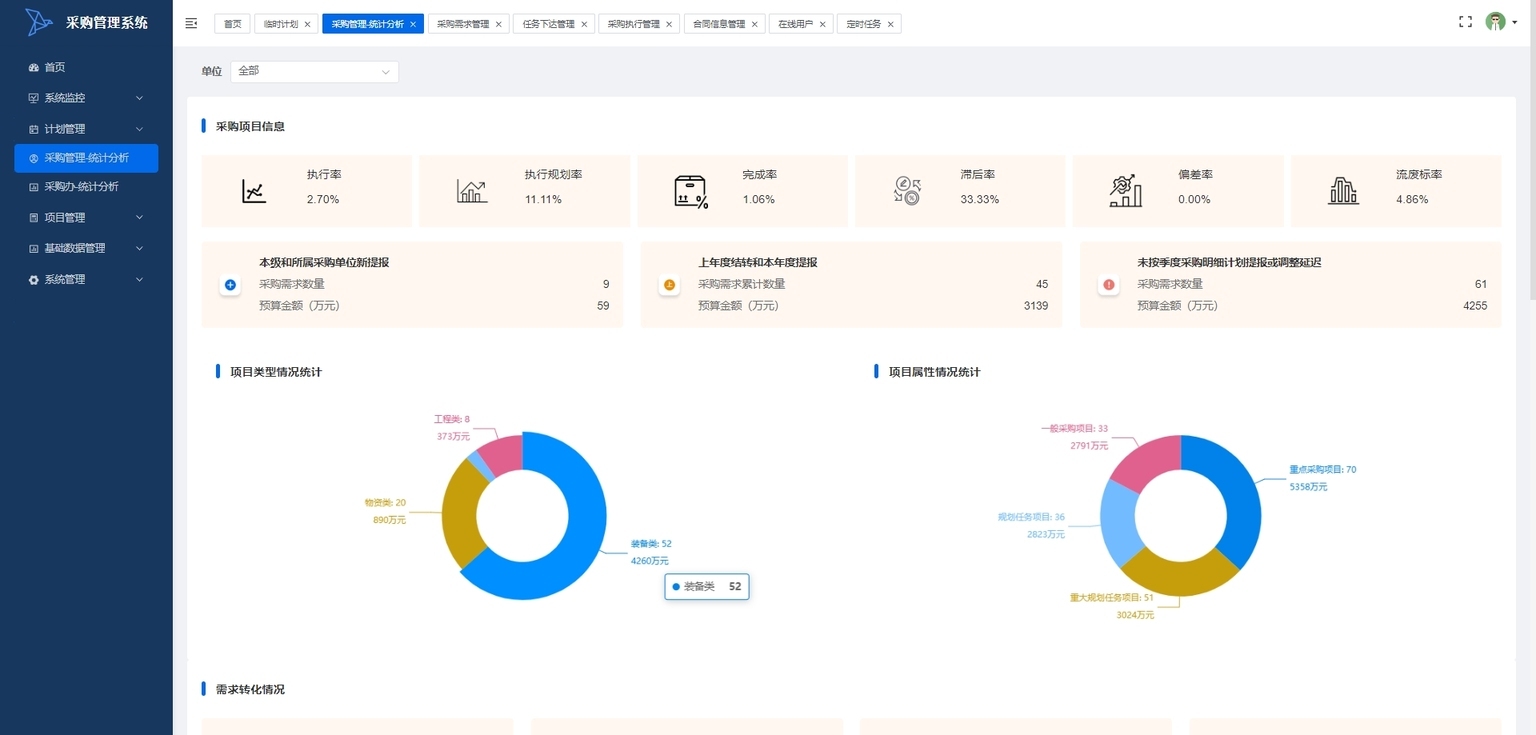Toggle fullscreen mode icon
This screenshot has width=1536, height=735.
[1465, 22]
